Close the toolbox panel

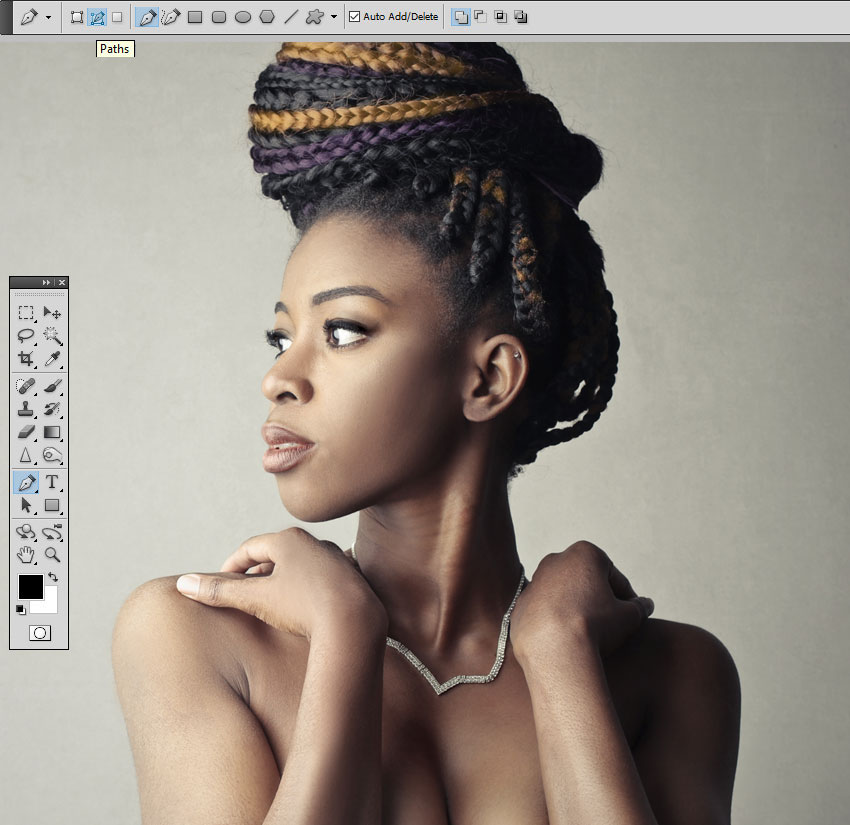62,282
